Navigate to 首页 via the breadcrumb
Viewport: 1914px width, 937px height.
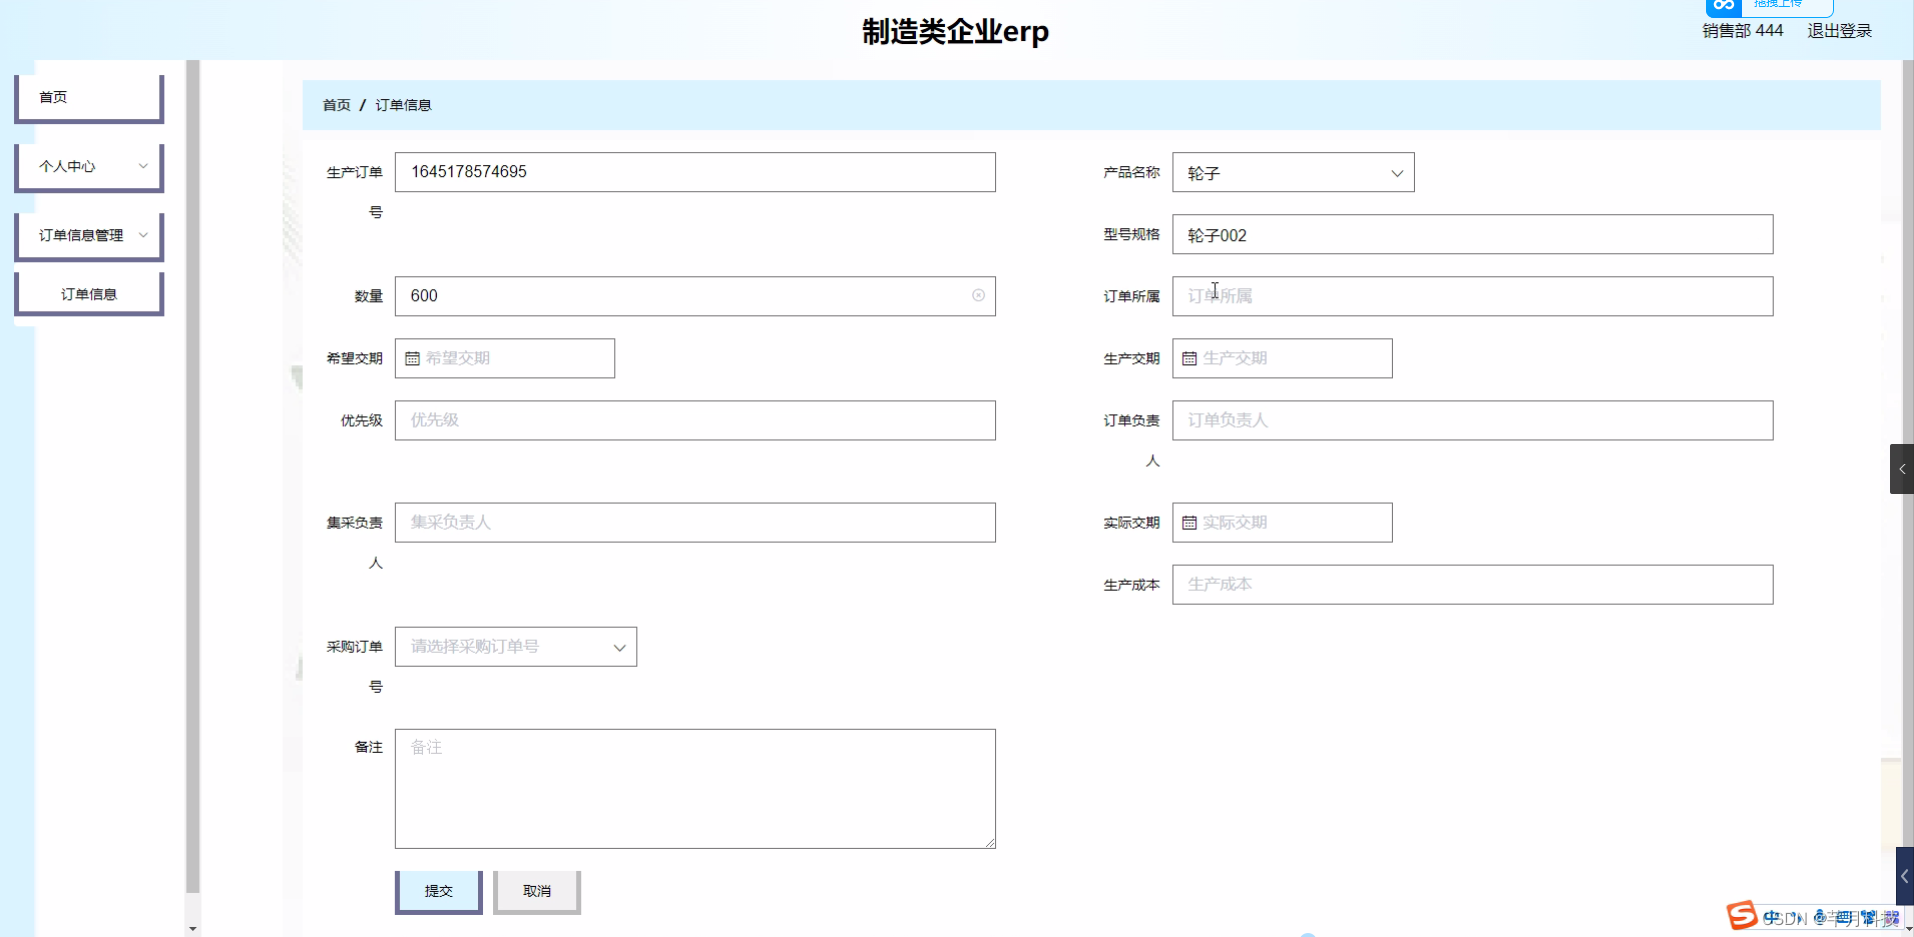336,104
